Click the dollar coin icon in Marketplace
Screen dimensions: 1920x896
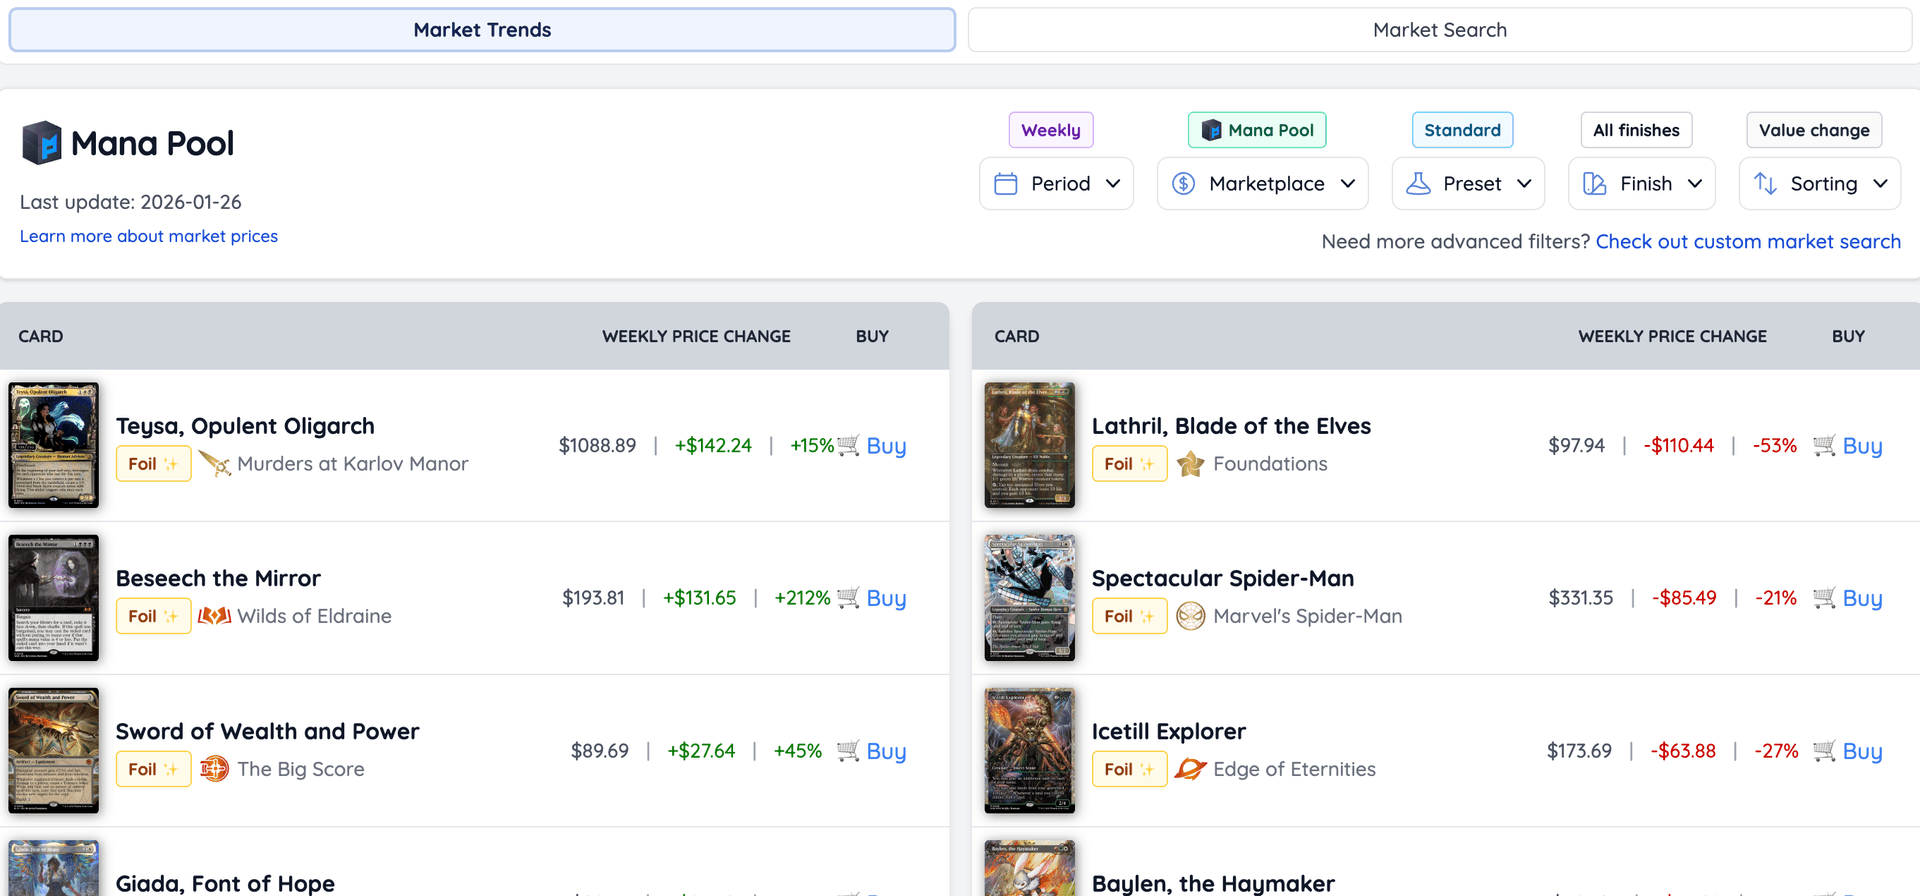pos(1184,184)
